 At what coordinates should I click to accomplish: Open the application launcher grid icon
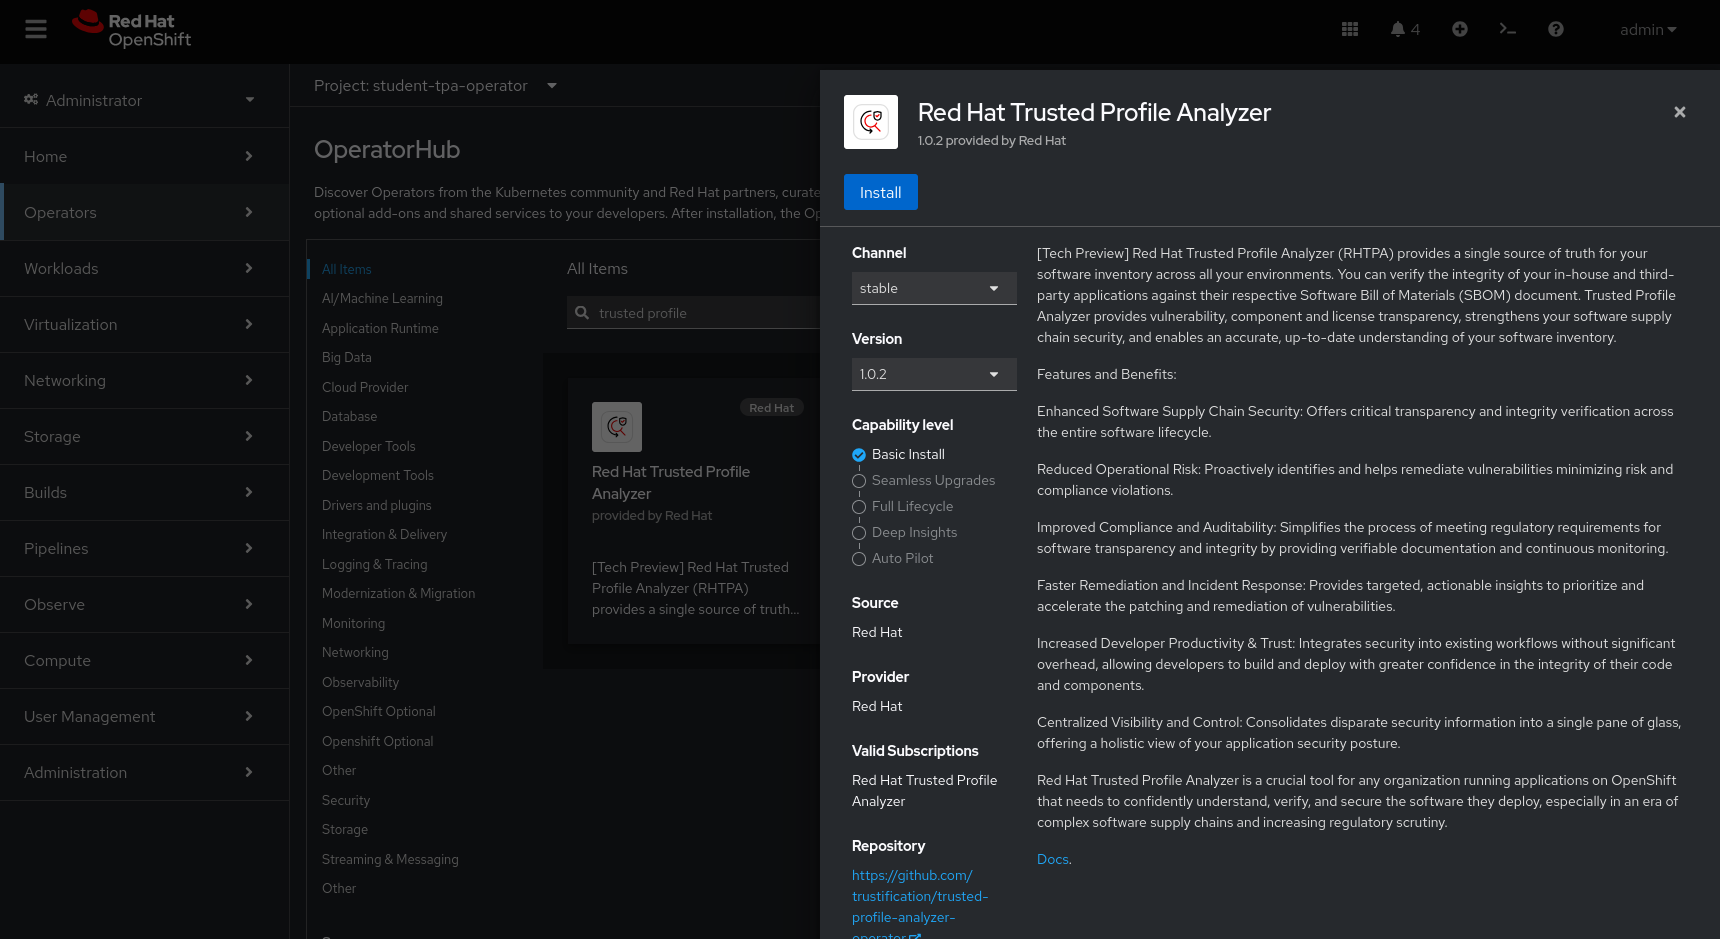[x=1350, y=30]
